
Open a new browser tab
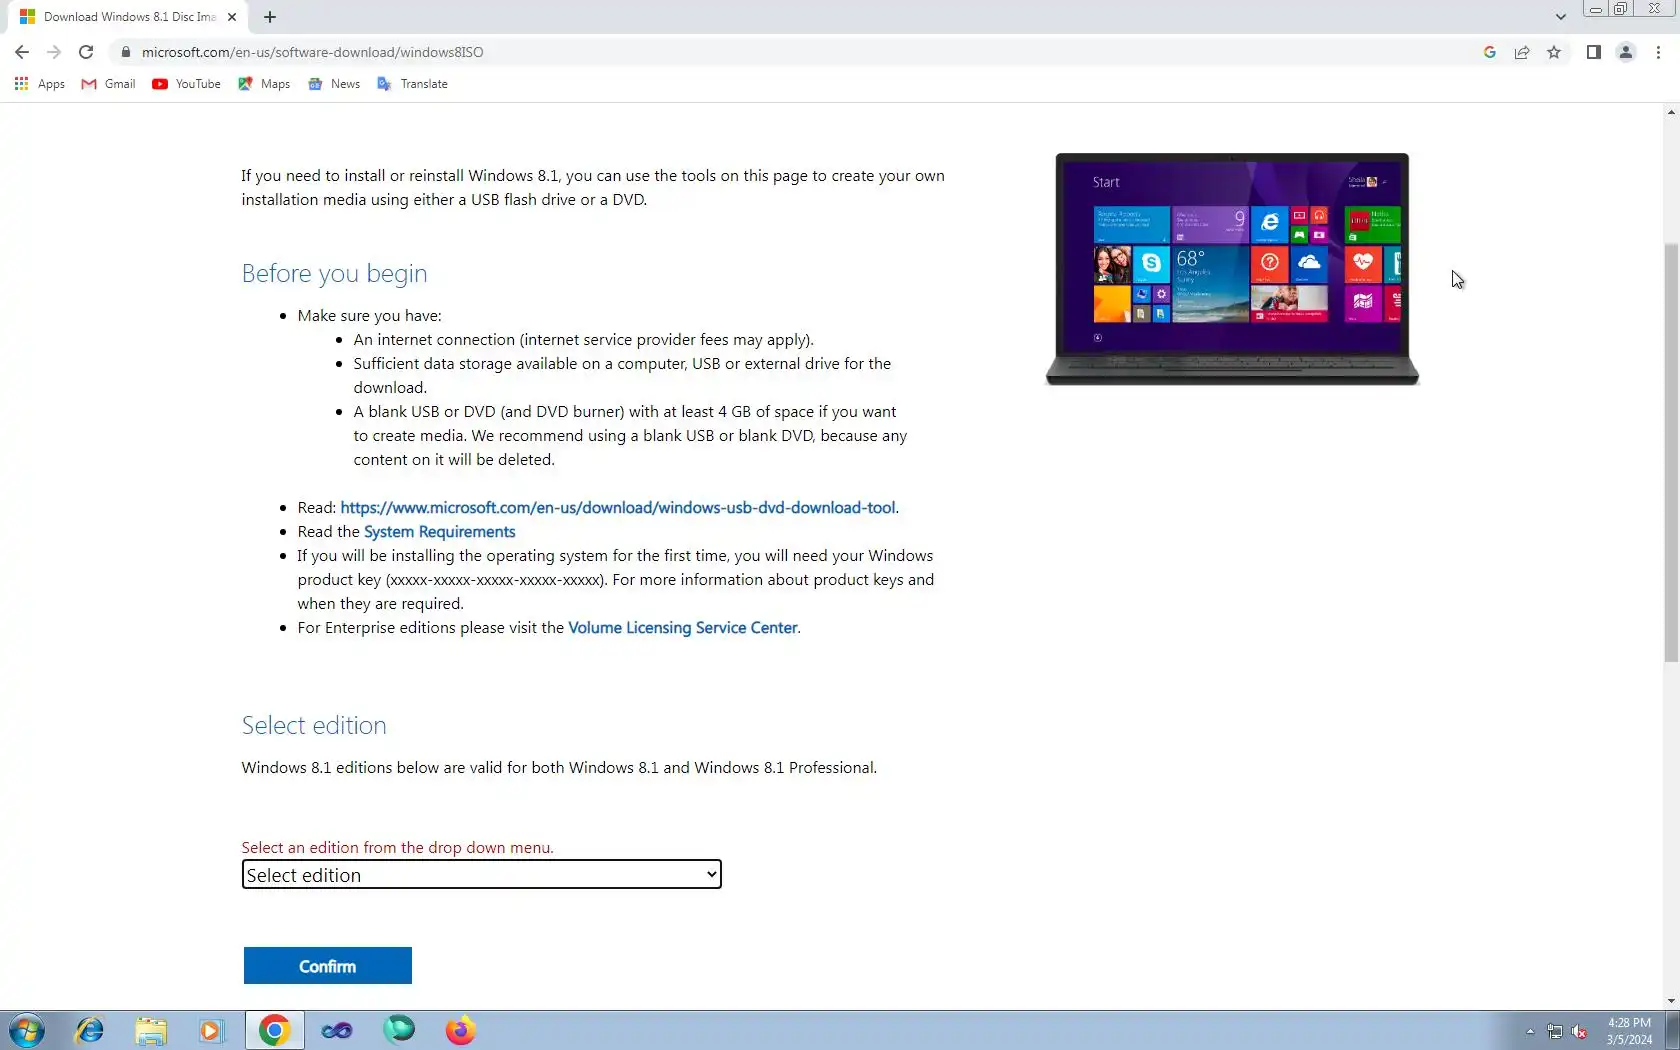[x=270, y=17]
